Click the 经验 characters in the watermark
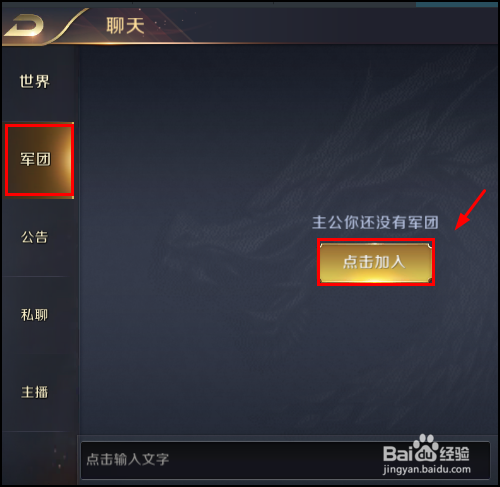This screenshot has width=500, height=487. [x=454, y=454]
